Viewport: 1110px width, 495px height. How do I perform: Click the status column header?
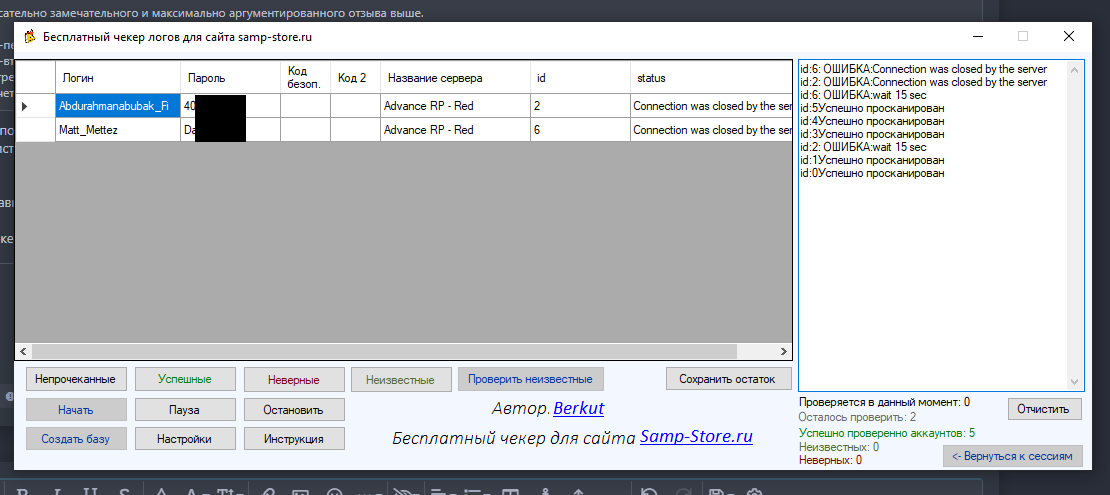pos(711,78)
